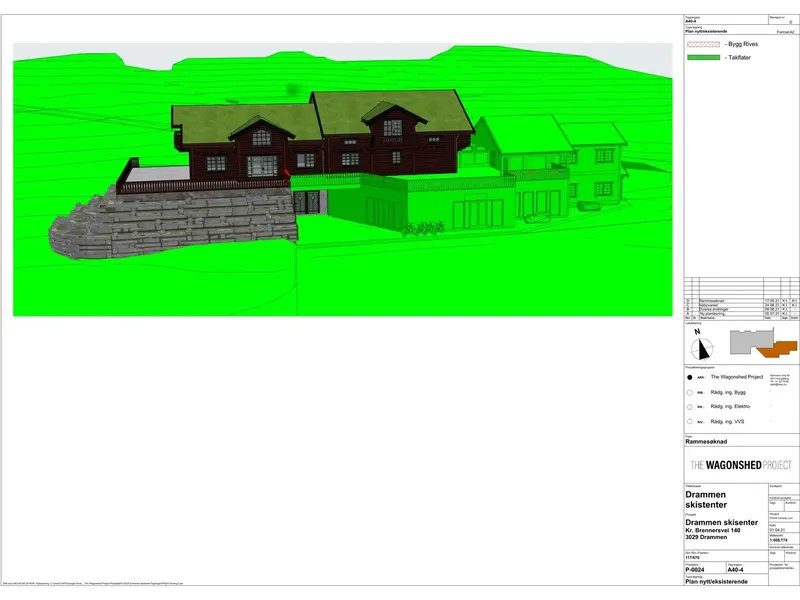Click the dark smudge above the left roof
800x600 pixels.
[293, 90]
